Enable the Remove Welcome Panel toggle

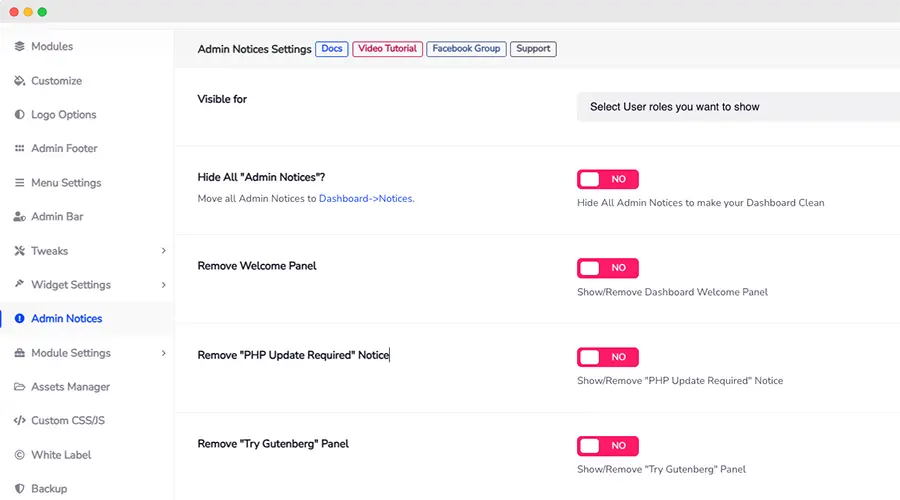click(x=607, y=268)
